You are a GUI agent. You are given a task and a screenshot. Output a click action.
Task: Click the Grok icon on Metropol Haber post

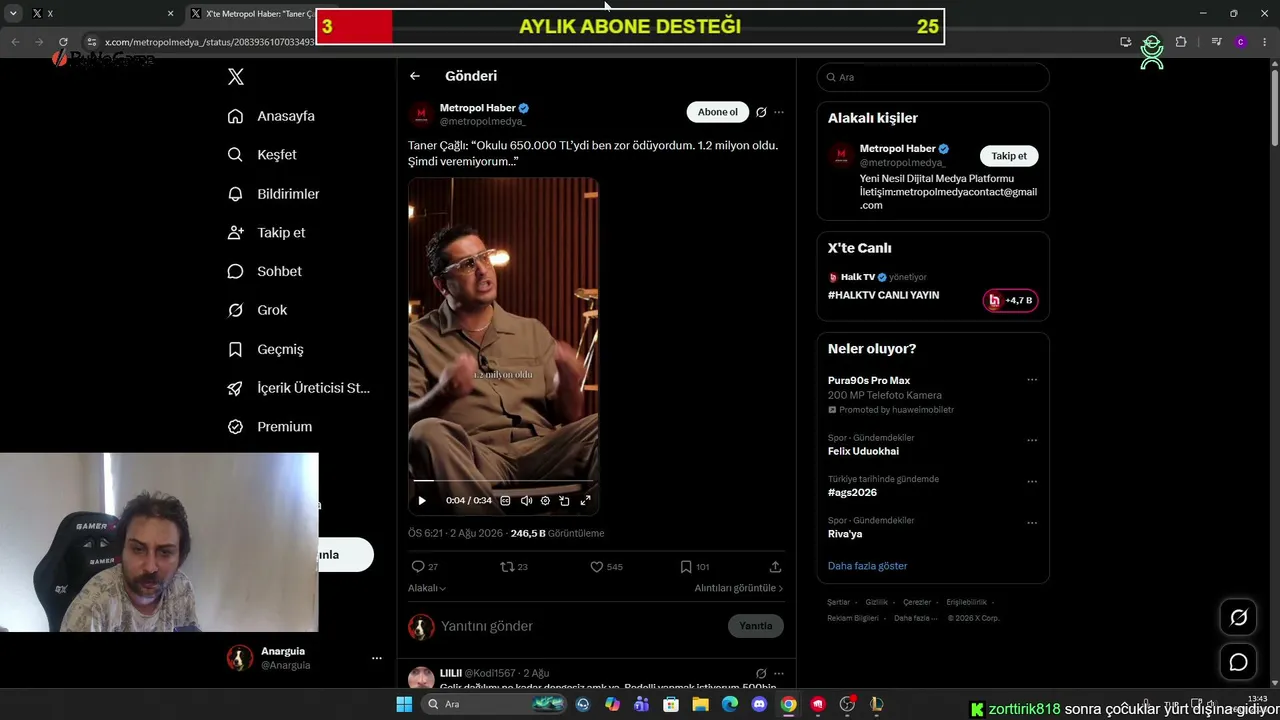tap(761, 112)
